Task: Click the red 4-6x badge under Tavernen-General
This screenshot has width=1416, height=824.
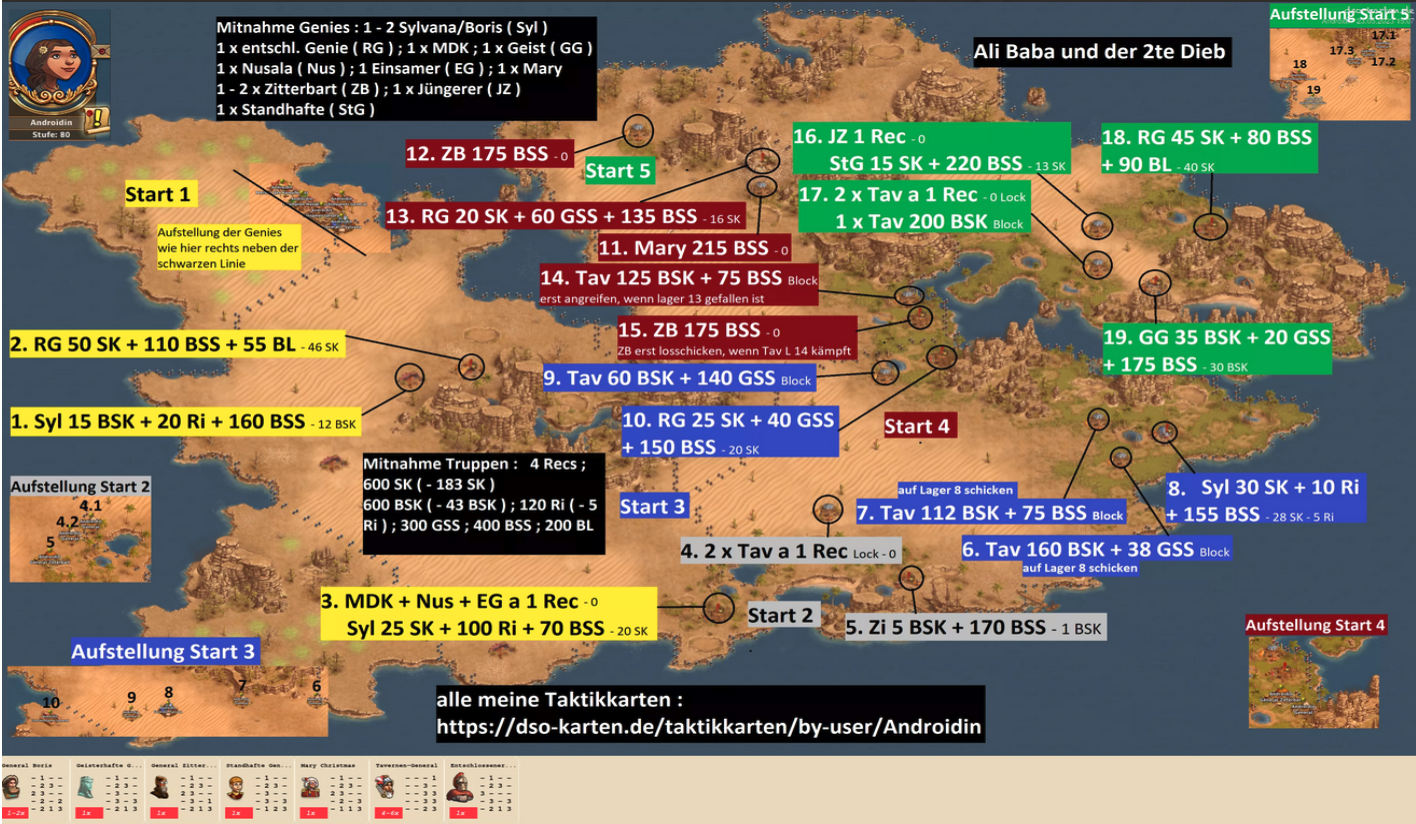Action: [x=385, y=813]
